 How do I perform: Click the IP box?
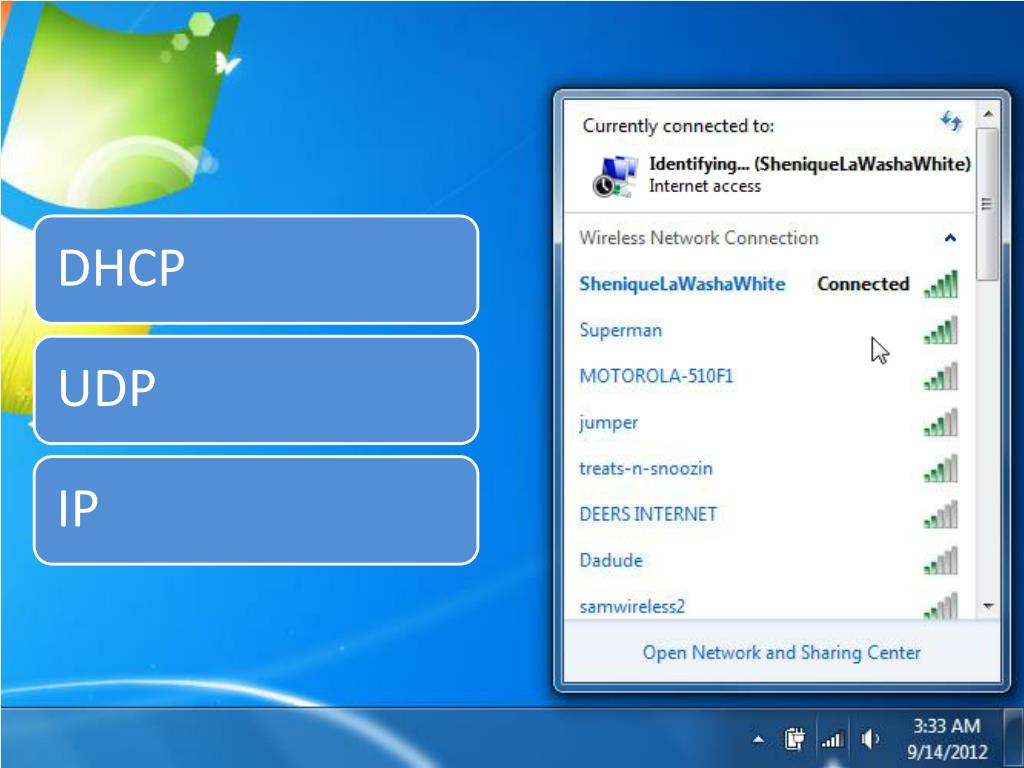tap(256, 510)
